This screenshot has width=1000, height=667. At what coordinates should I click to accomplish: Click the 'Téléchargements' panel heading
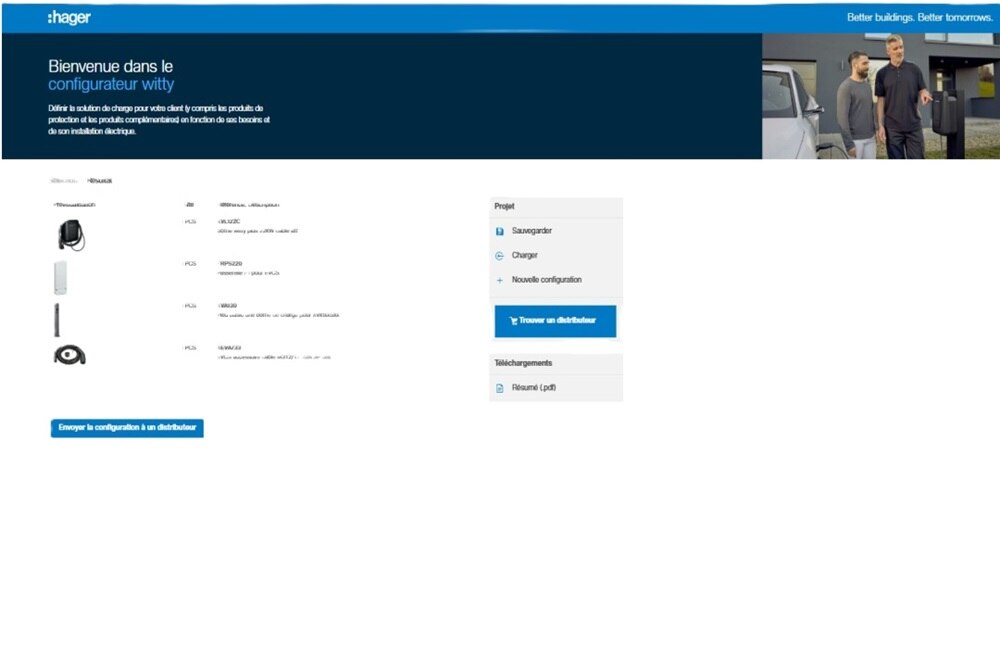click(523, 363)
